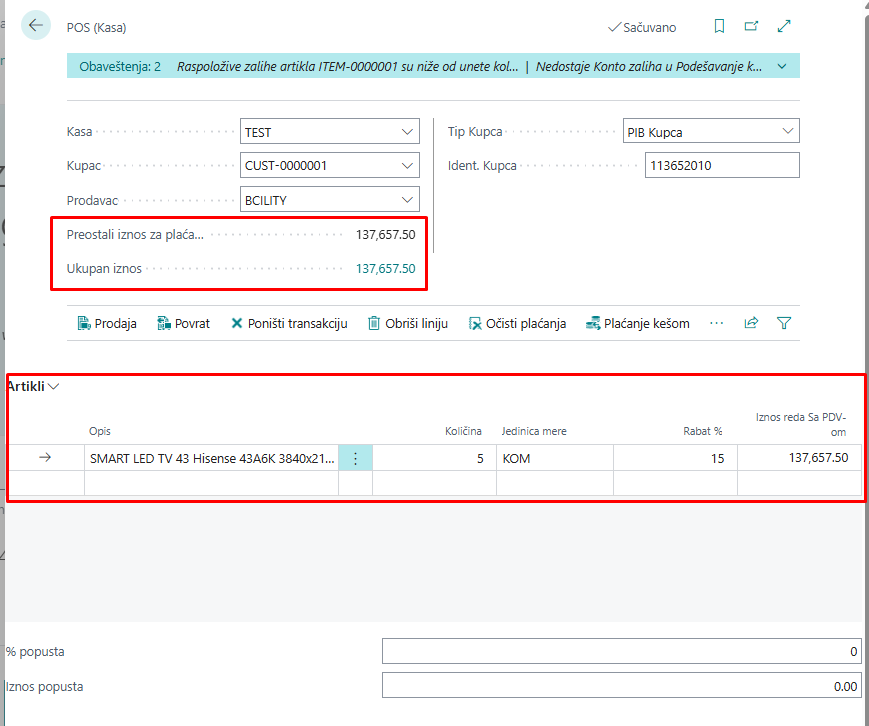Click the back arrow button

36,26
